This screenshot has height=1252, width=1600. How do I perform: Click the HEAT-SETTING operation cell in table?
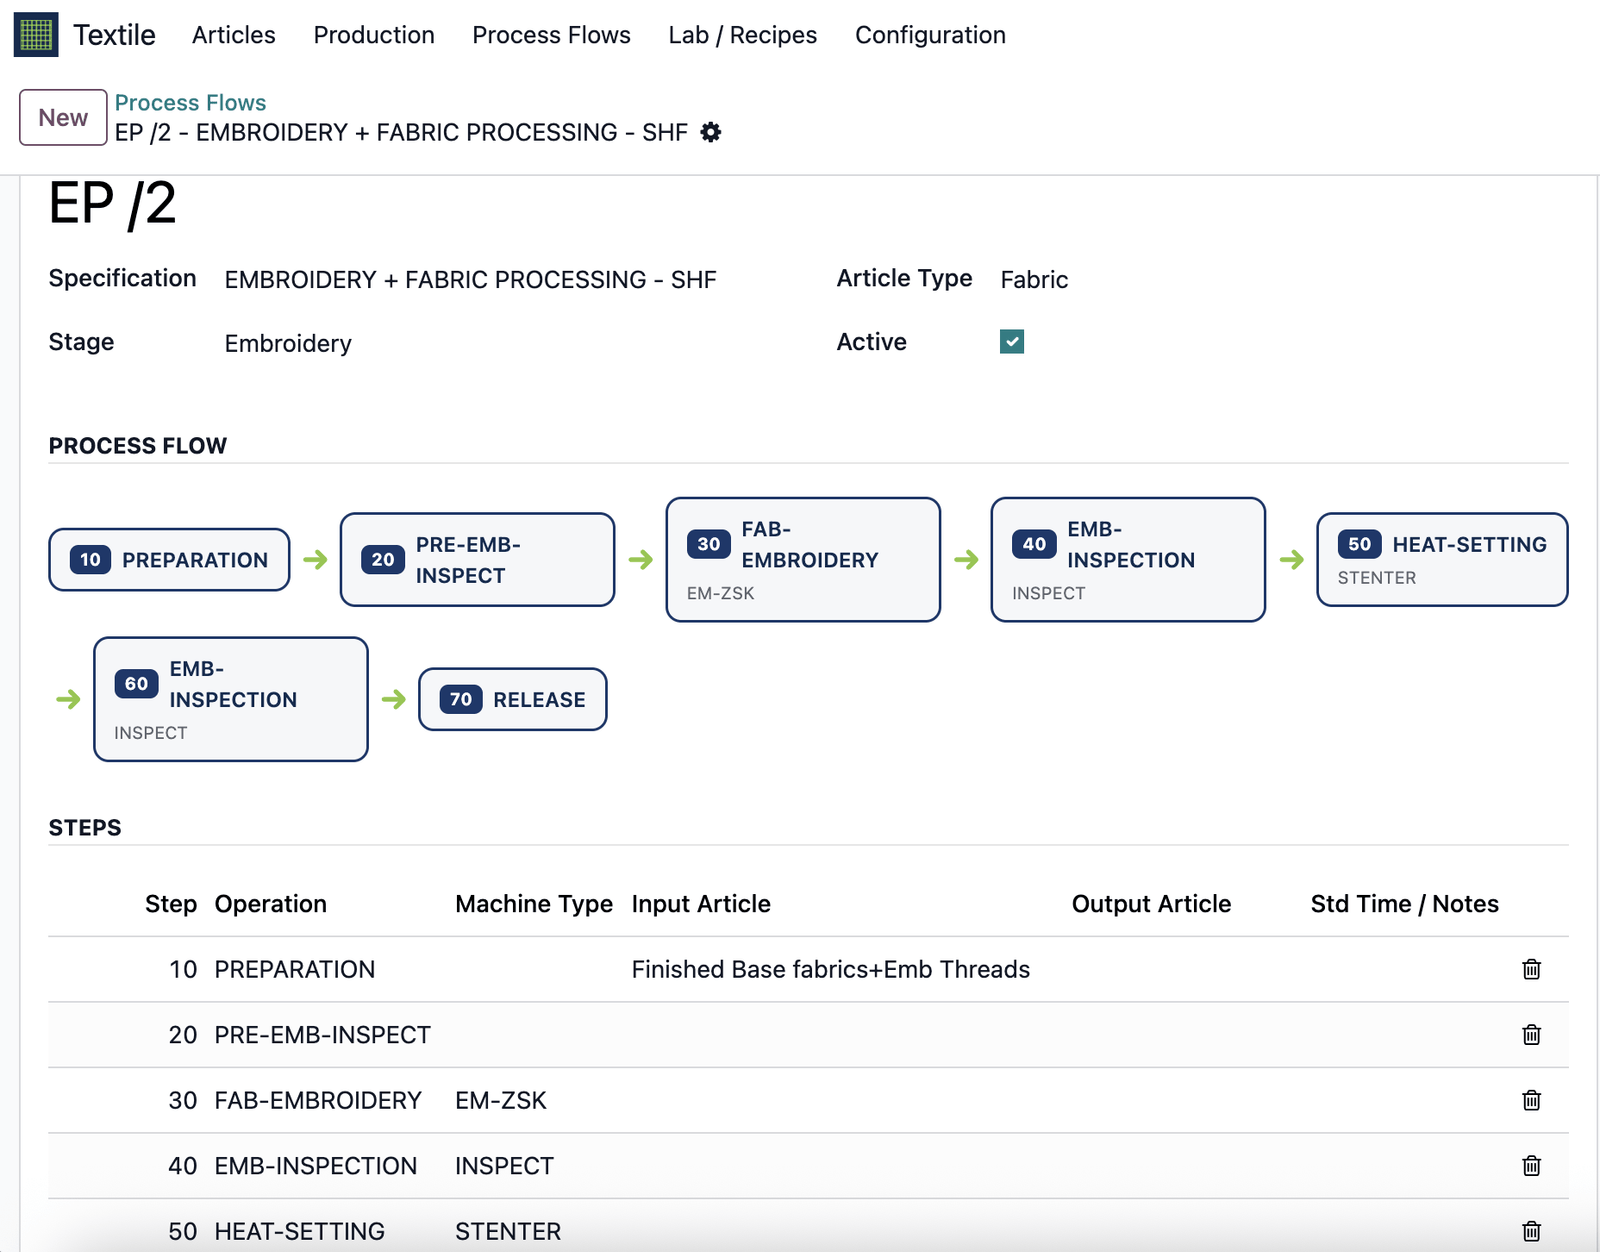[x=300, y=1231]
